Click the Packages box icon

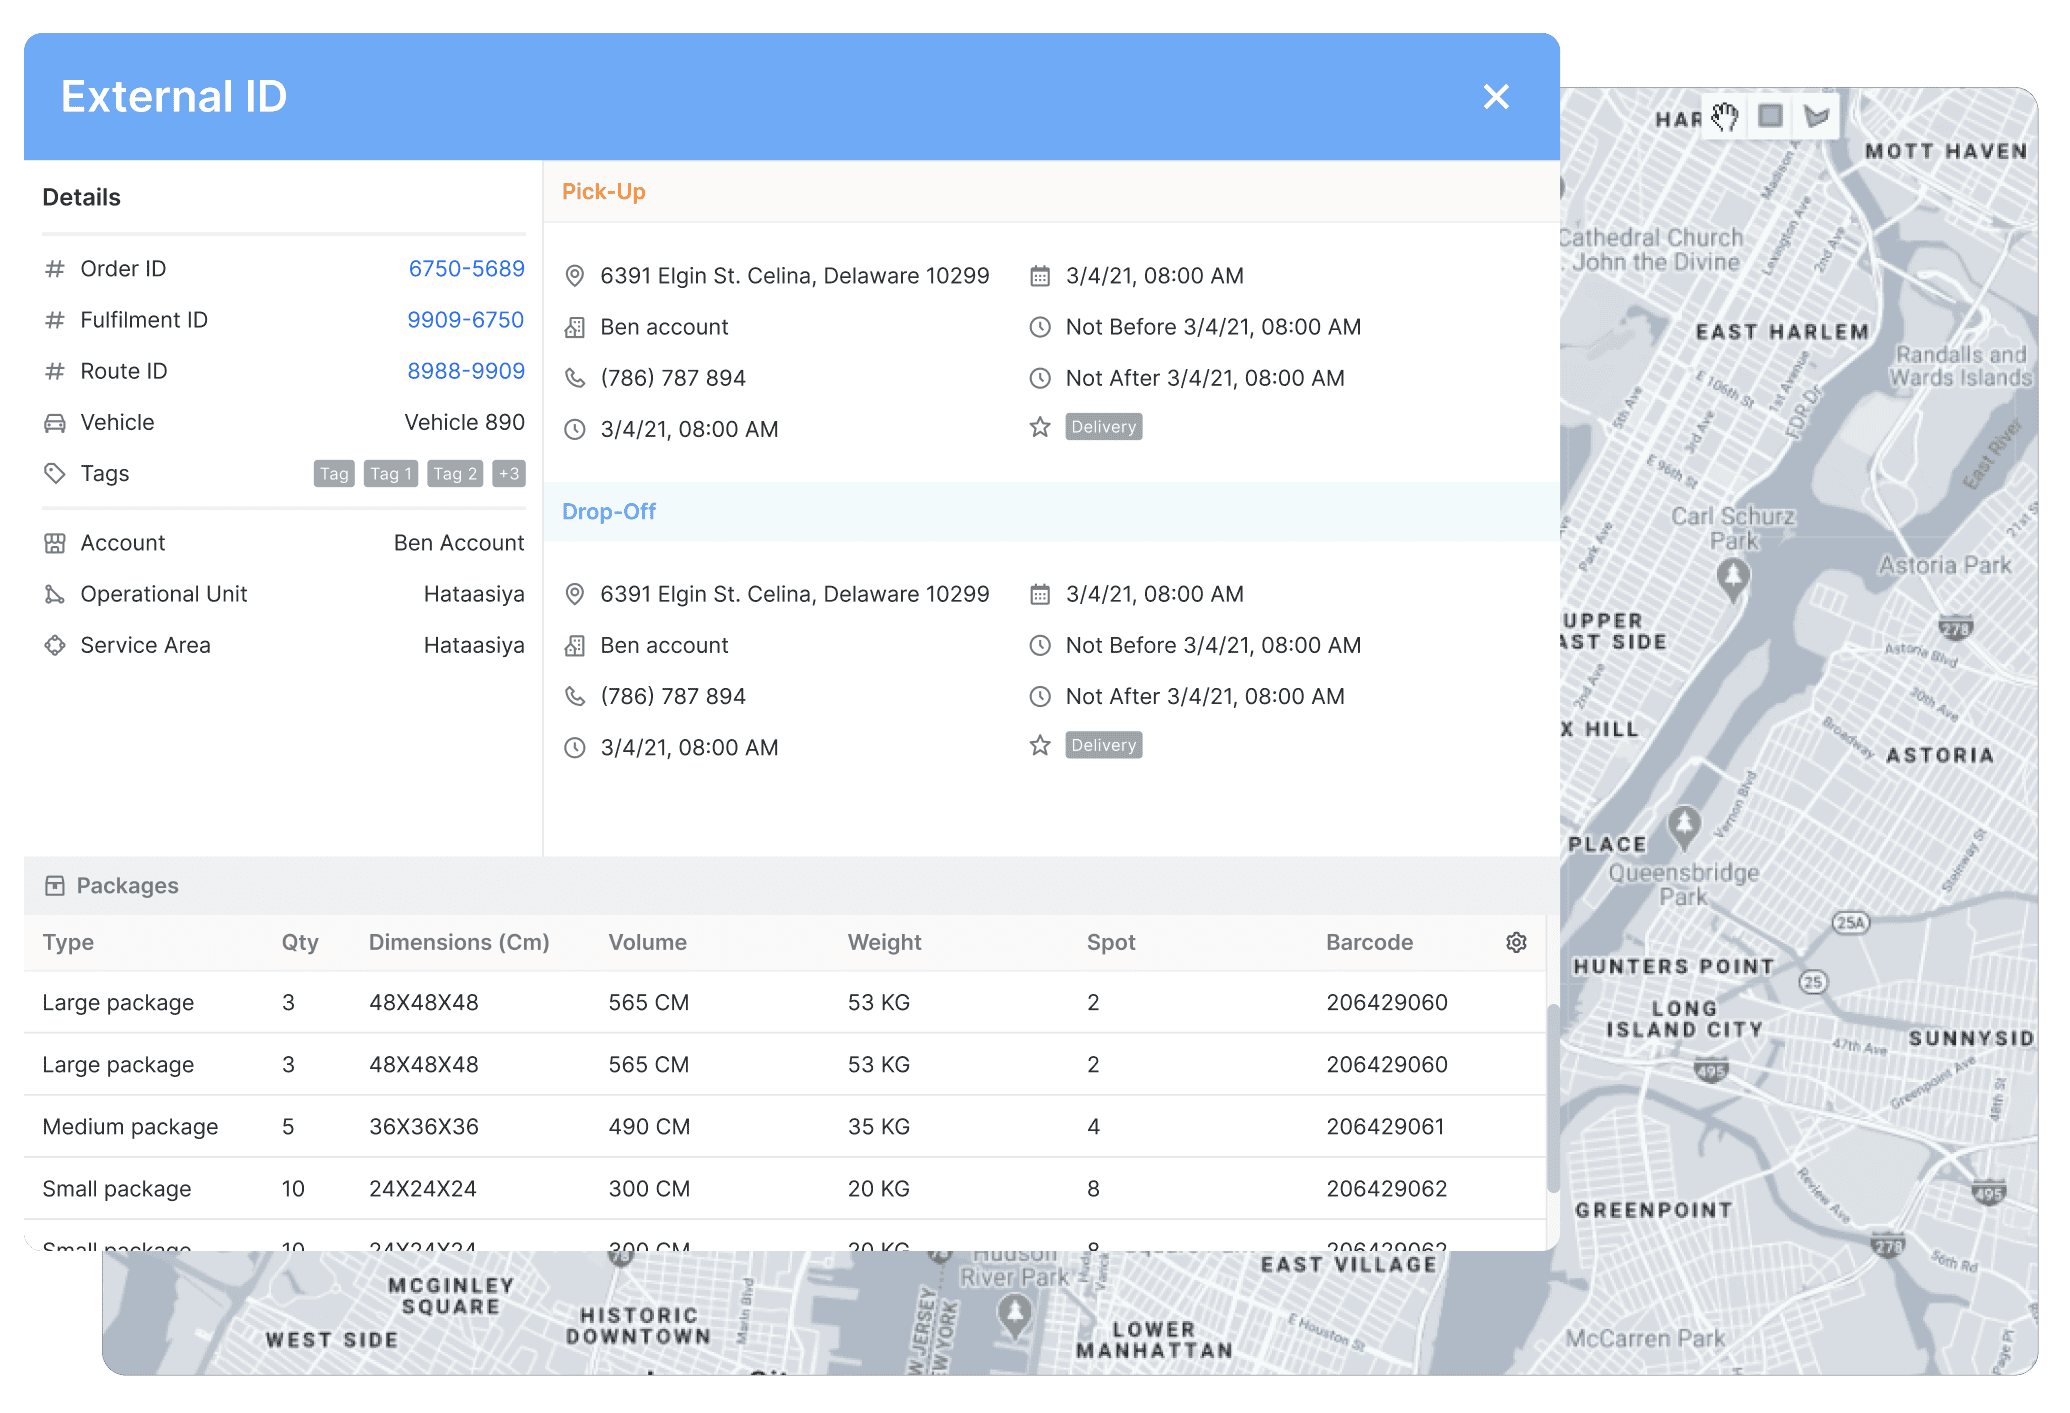tap(55, 886)
